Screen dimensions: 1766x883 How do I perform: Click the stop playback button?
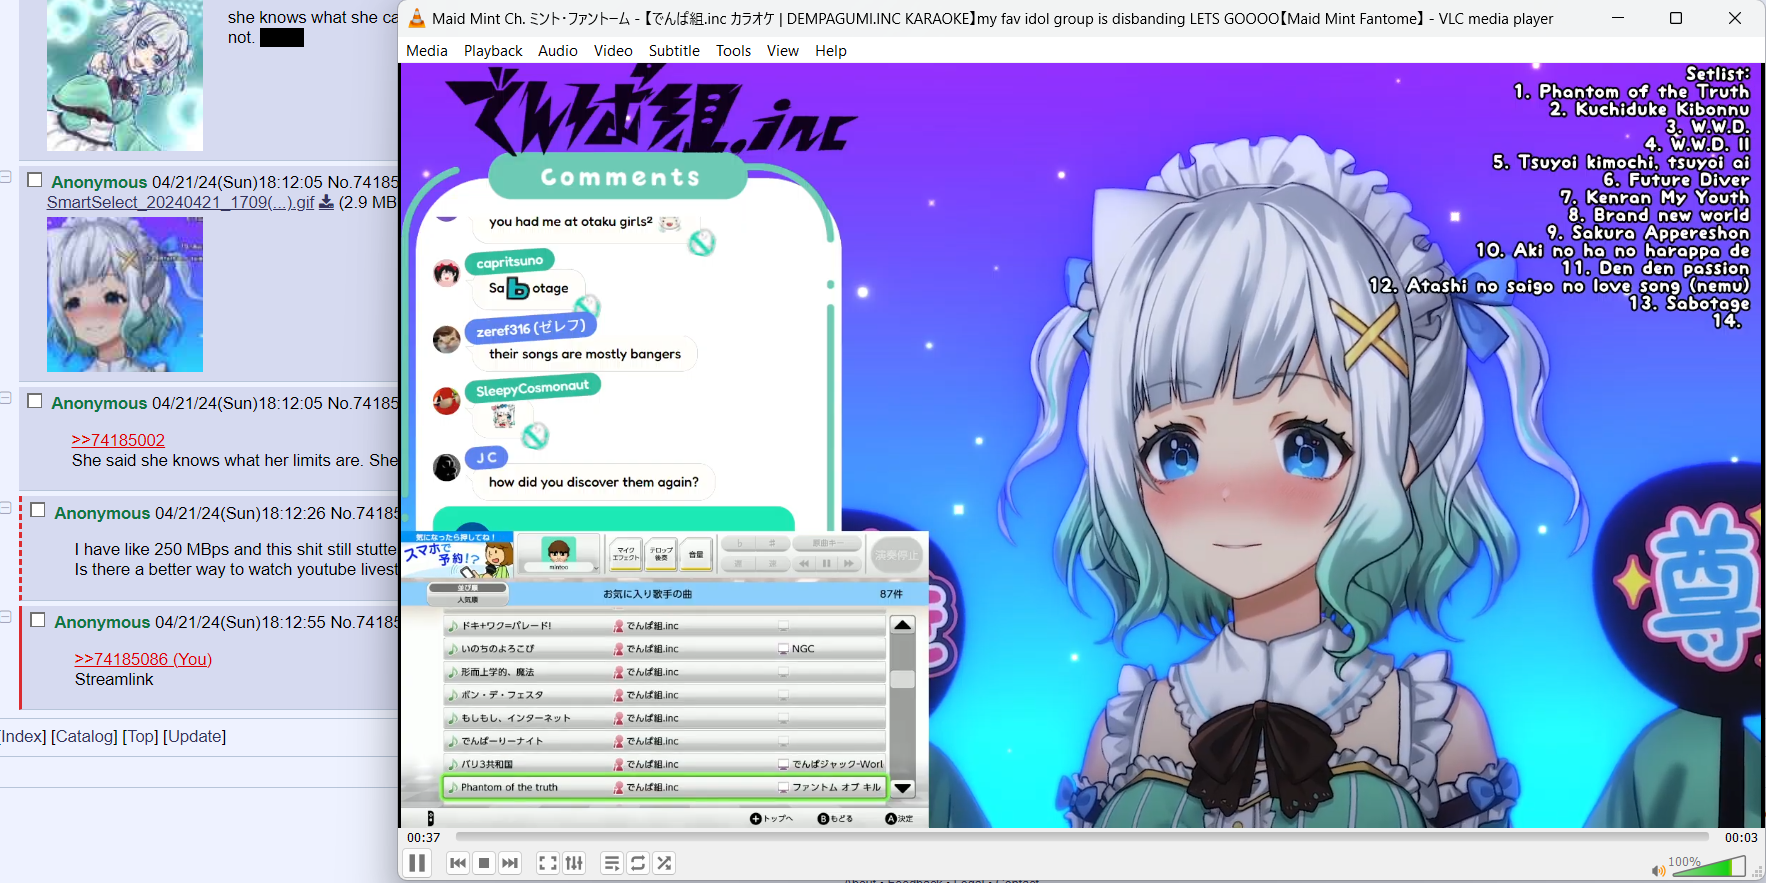484,863
